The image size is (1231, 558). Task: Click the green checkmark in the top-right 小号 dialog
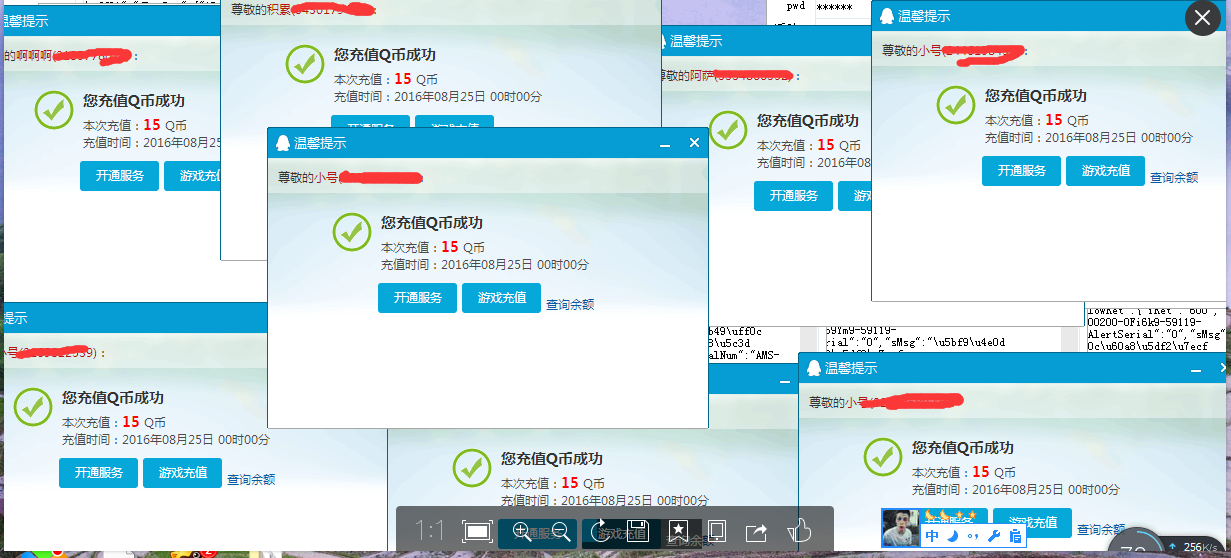point(956,104)
